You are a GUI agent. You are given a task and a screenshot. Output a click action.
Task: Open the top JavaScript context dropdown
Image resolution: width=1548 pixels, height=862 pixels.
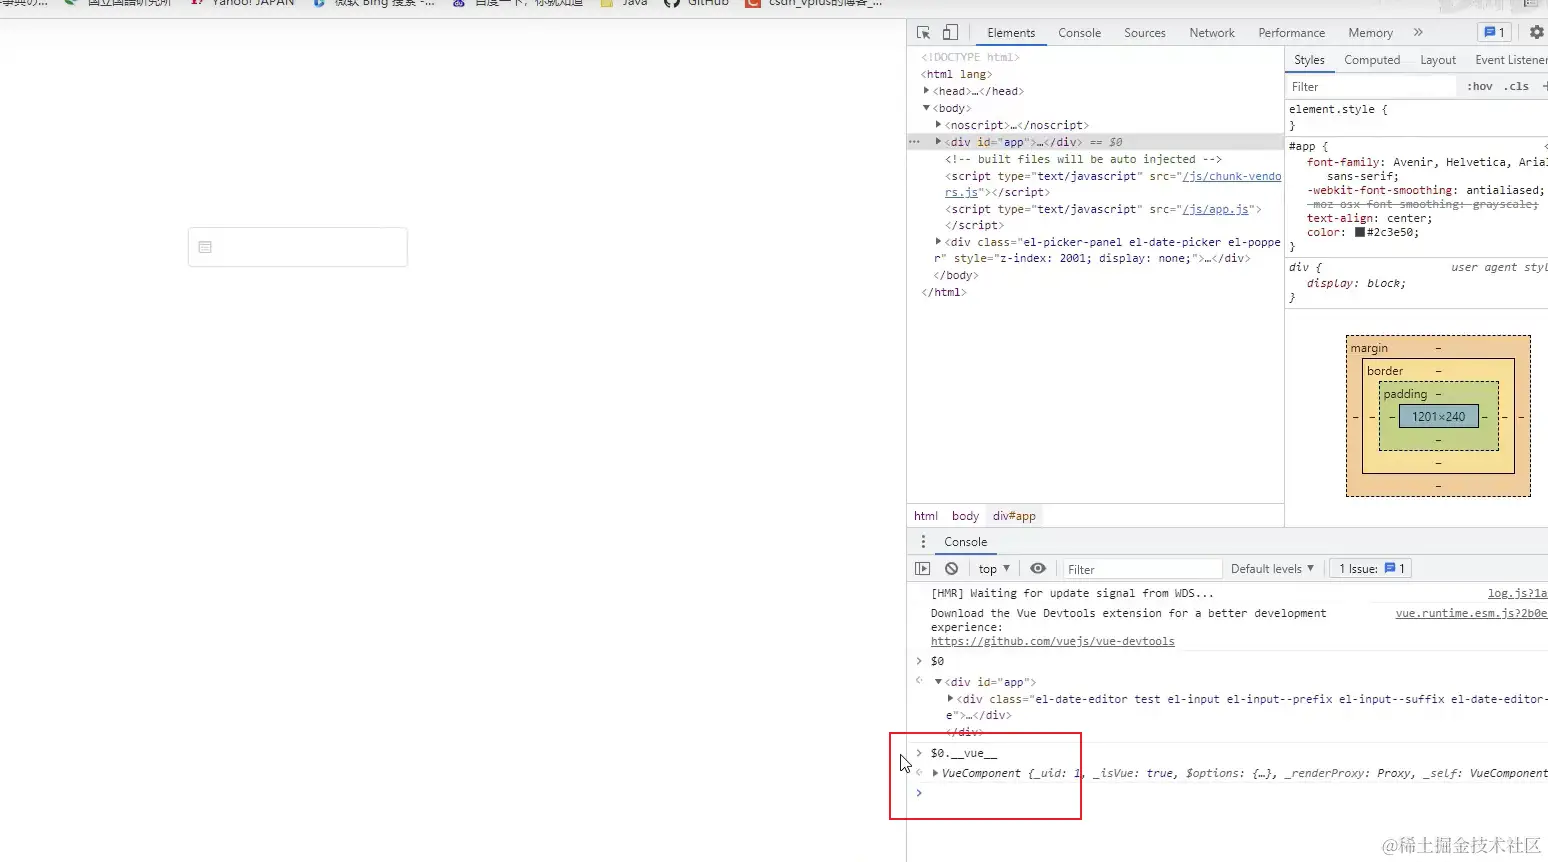click(x=994, y=568)
